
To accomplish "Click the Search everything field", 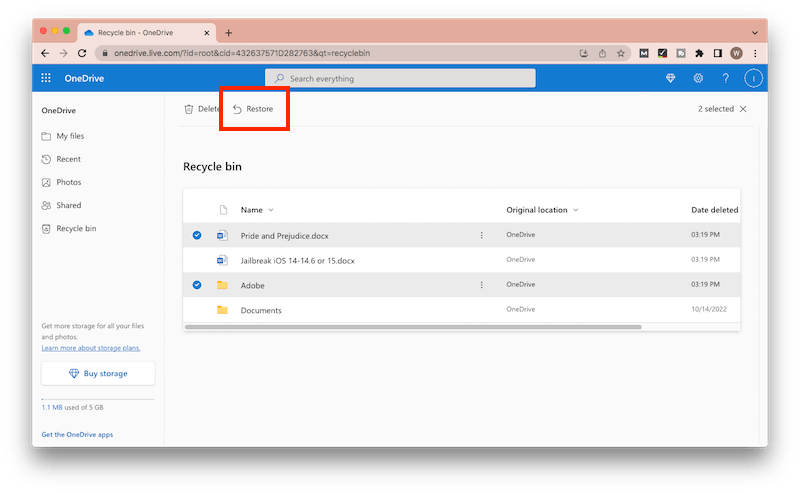I will coord(401,78).
